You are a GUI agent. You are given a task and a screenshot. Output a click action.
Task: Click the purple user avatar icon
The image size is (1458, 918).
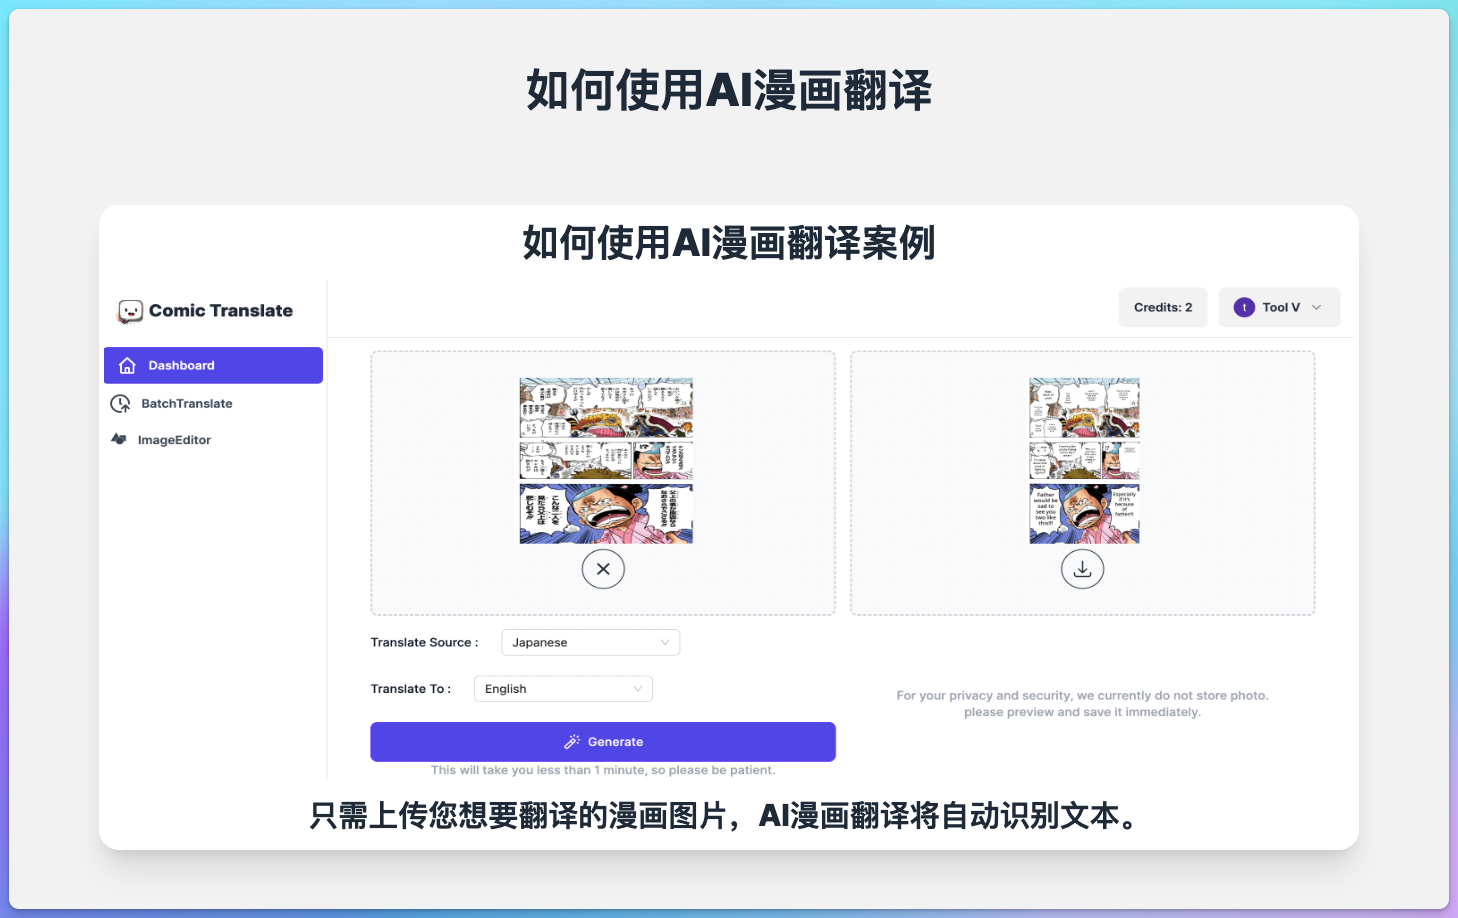click(x=1244, y=307)
